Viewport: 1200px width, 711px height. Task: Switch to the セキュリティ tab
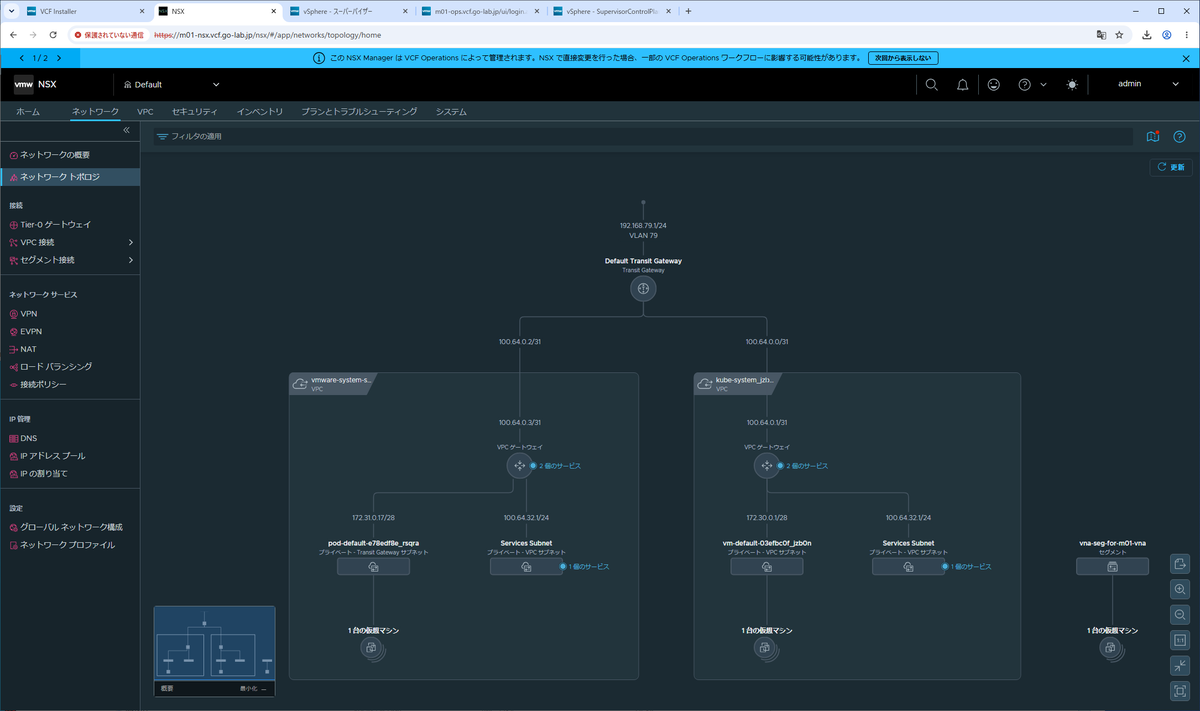(x=194, y=111)
